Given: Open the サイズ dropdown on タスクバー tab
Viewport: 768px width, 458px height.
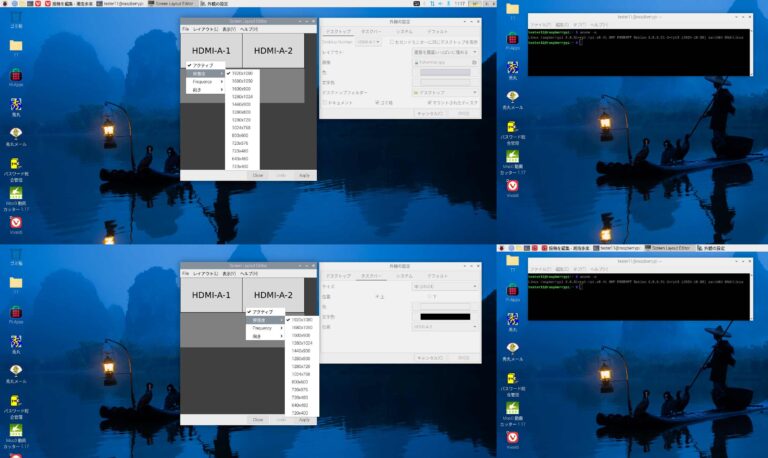Looking at the screenshot, I should click(x=446, y=287).
